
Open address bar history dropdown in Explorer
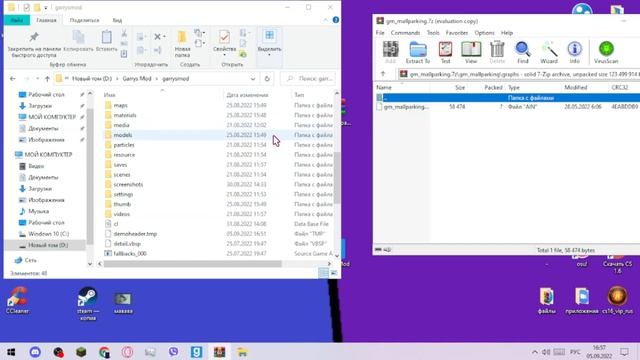click(253, 78)
